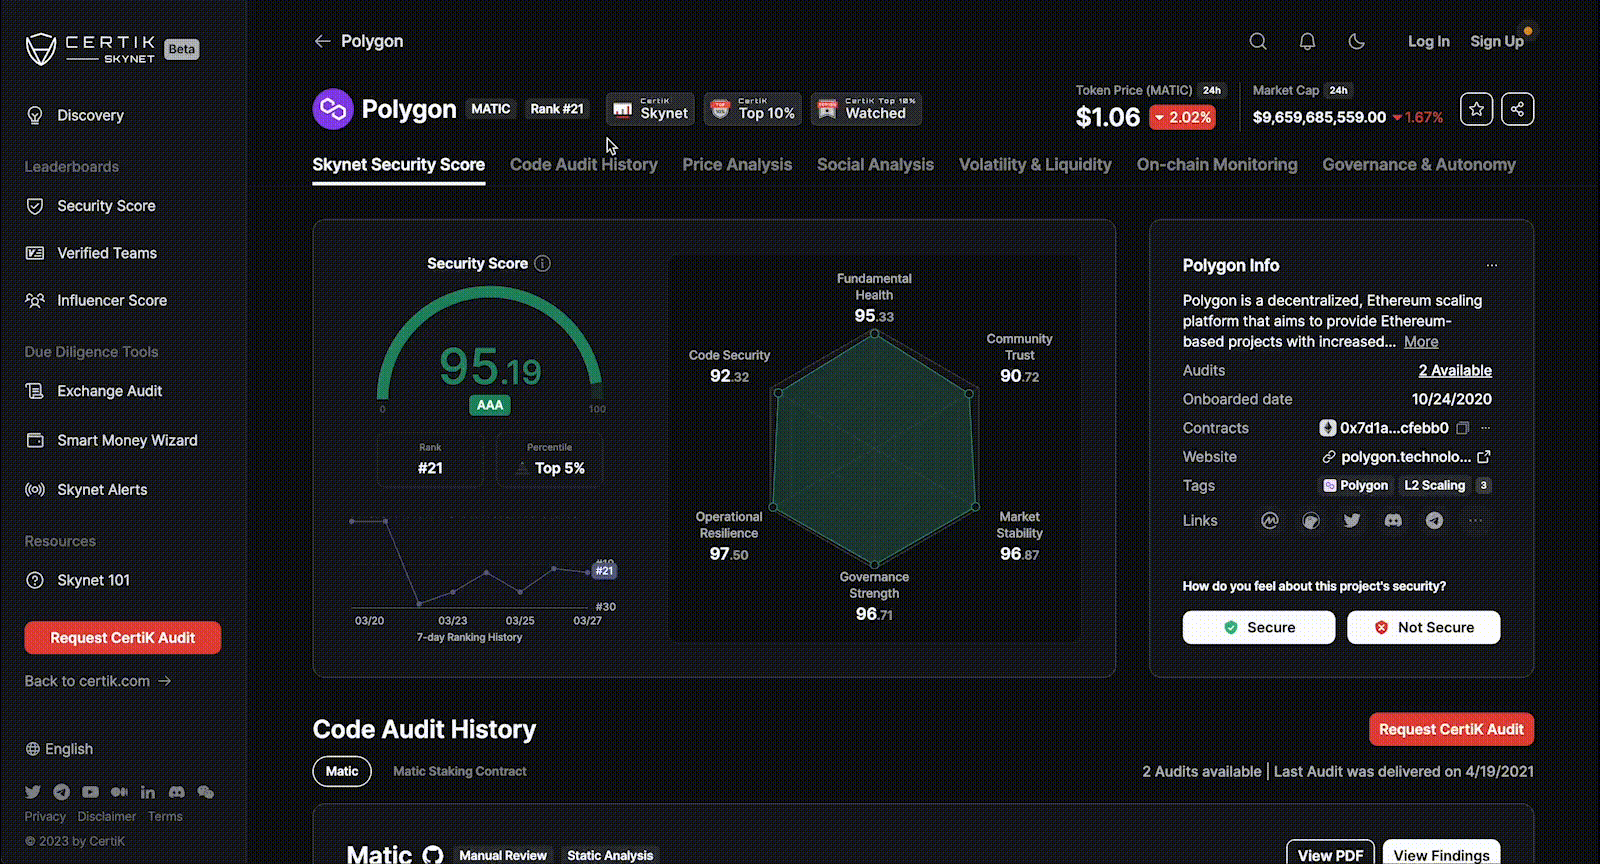
Task: Open Polygon's Telegram link icon
Action: click(x=1434, y=520)
